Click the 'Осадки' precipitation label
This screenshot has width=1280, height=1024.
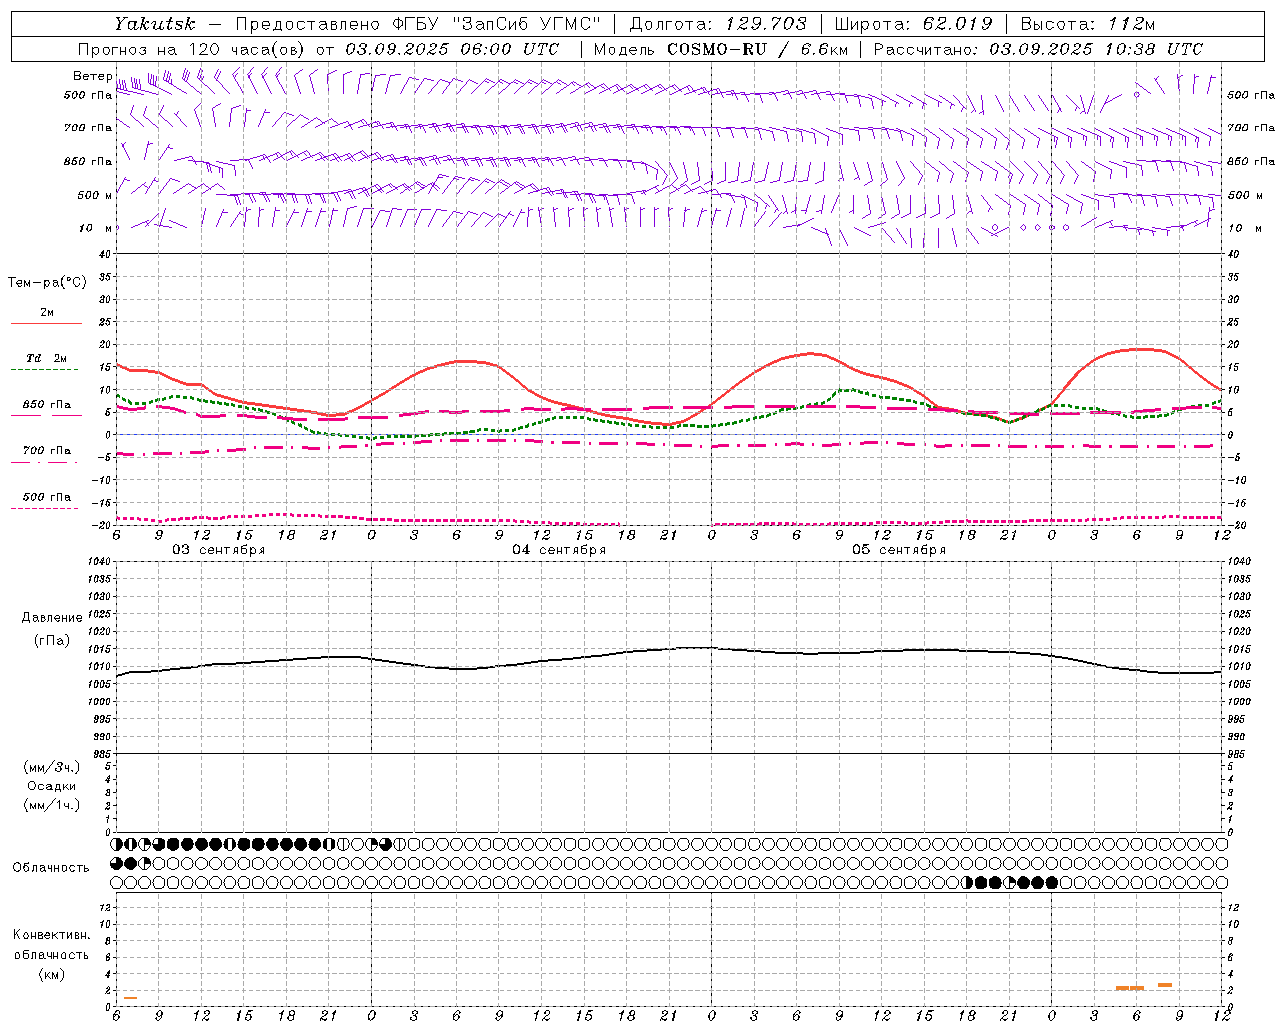[52, 786]
